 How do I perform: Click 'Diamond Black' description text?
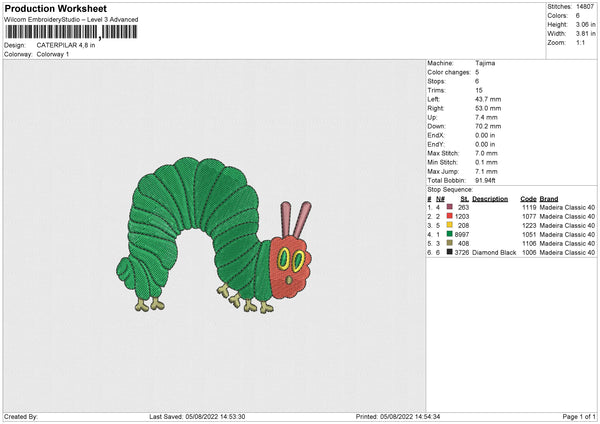point(494,253)
